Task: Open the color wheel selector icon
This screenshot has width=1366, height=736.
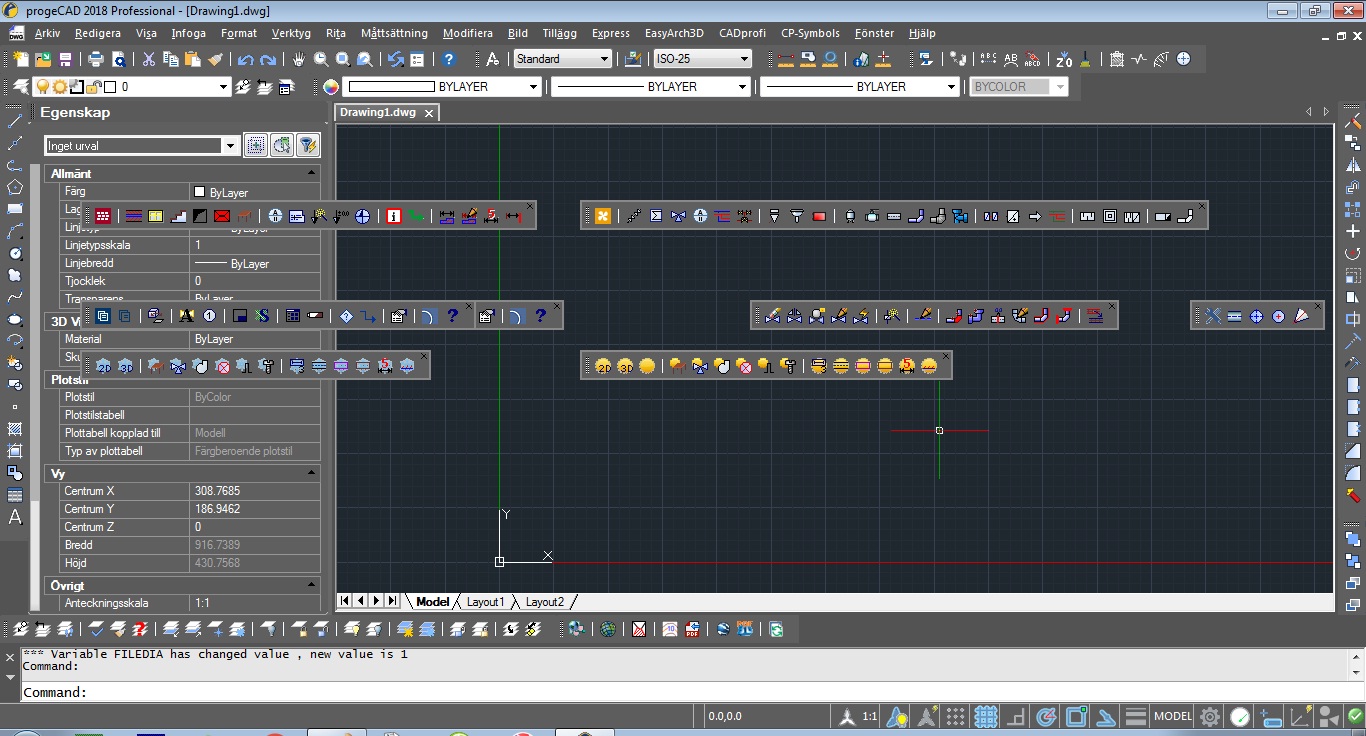Action: pos(331,87)
